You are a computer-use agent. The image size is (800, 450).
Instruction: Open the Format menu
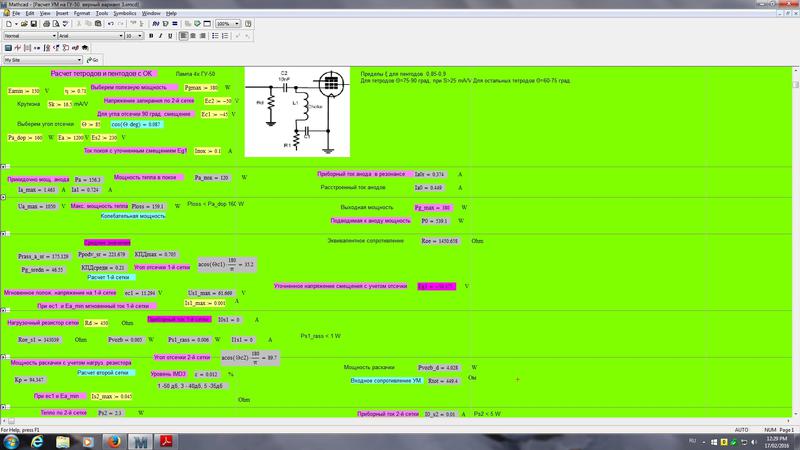pos(82,13)
